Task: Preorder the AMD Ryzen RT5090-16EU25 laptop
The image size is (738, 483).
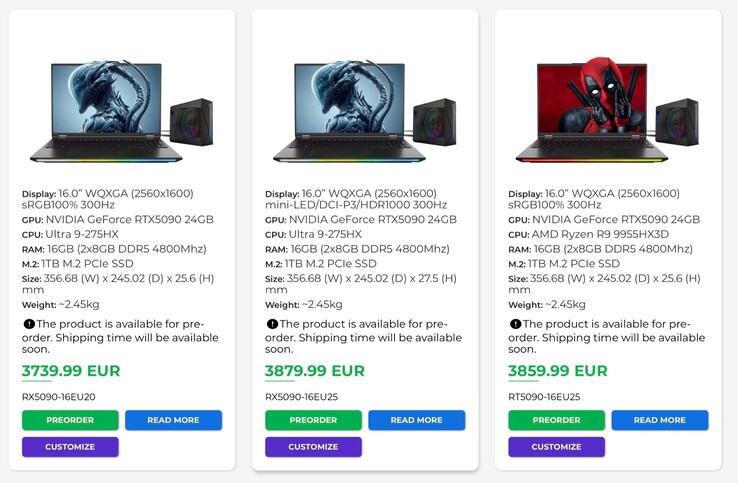Action: point(556,420)
